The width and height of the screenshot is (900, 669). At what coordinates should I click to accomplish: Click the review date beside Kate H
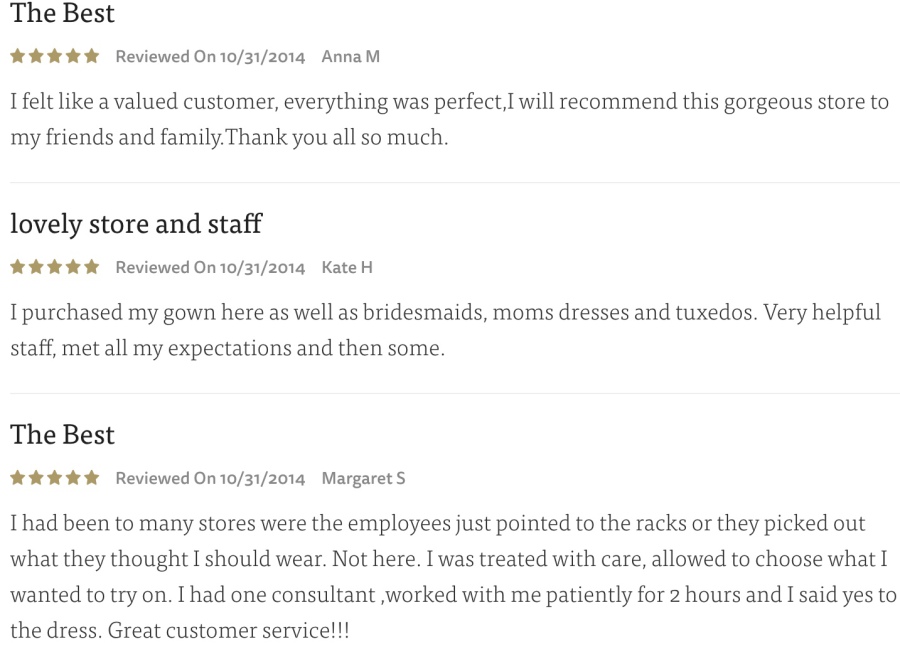[210, 268]
